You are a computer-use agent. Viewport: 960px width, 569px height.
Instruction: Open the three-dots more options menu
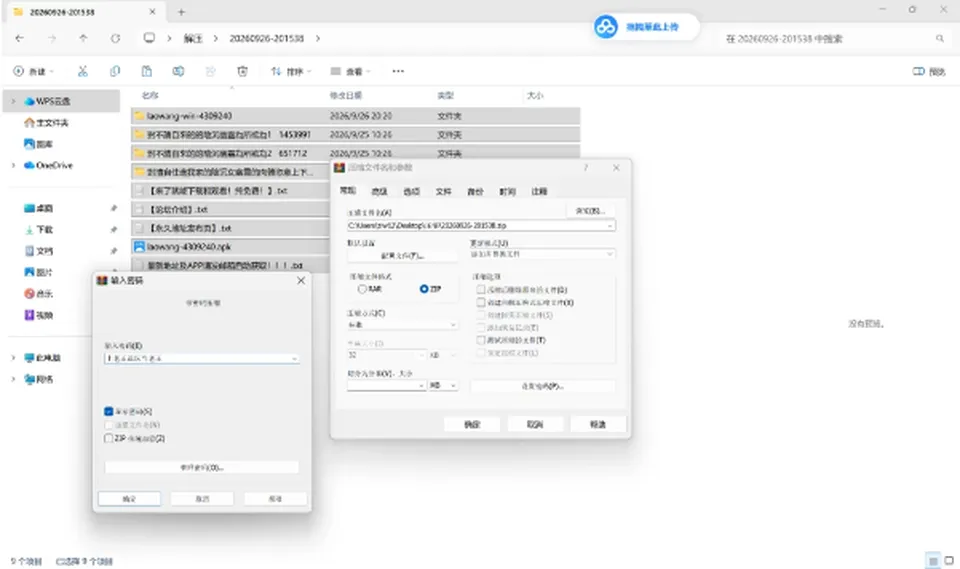pos(398,71)
